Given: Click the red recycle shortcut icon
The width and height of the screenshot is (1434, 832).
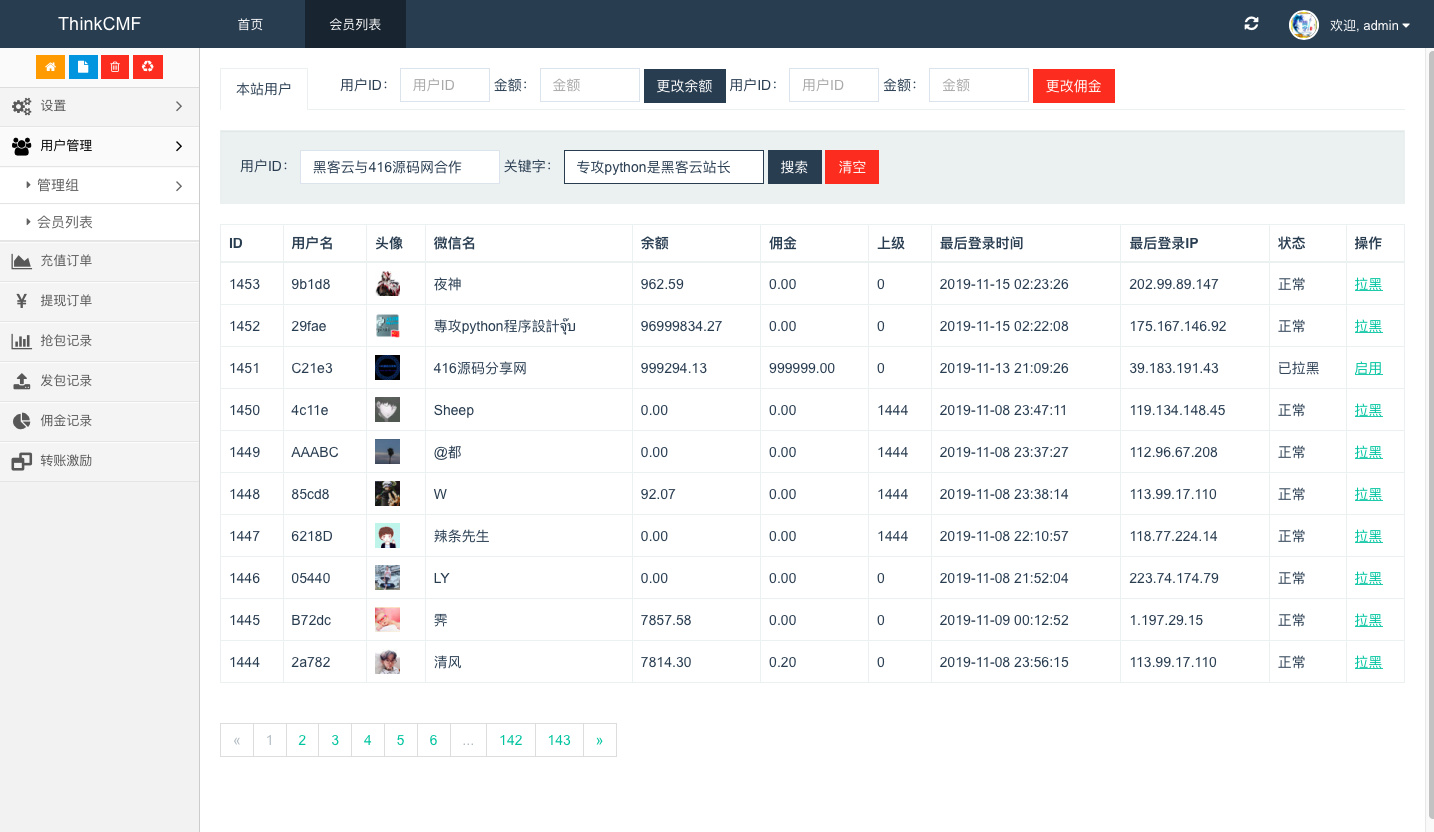Looking at the screenshot, I should (148, 67).
